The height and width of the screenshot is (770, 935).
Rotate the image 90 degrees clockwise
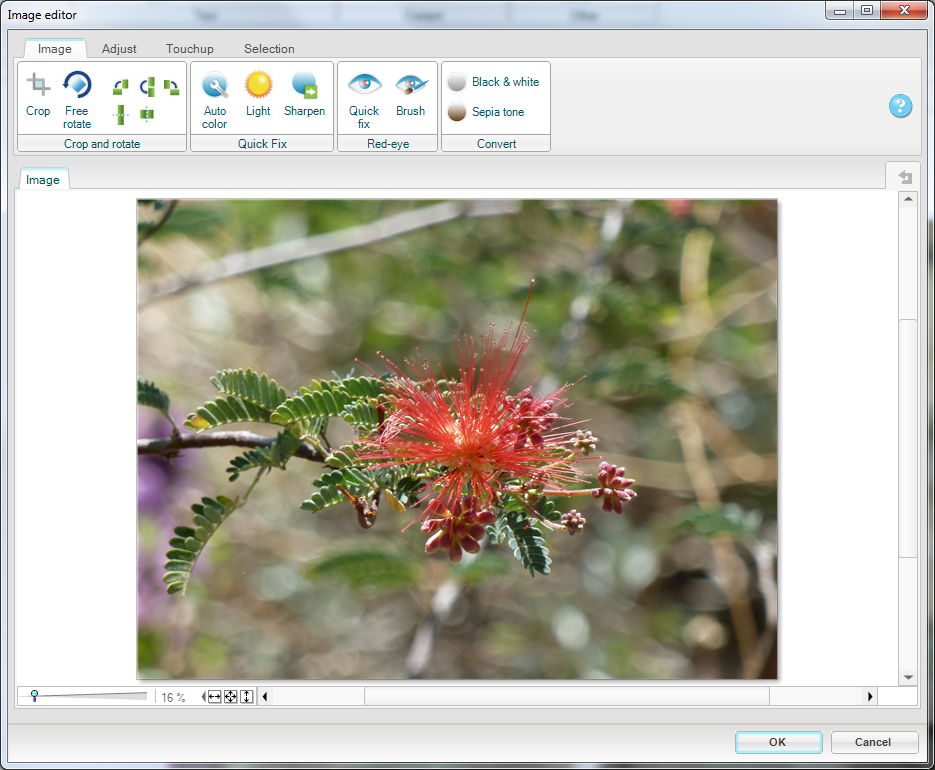point(171,88)
